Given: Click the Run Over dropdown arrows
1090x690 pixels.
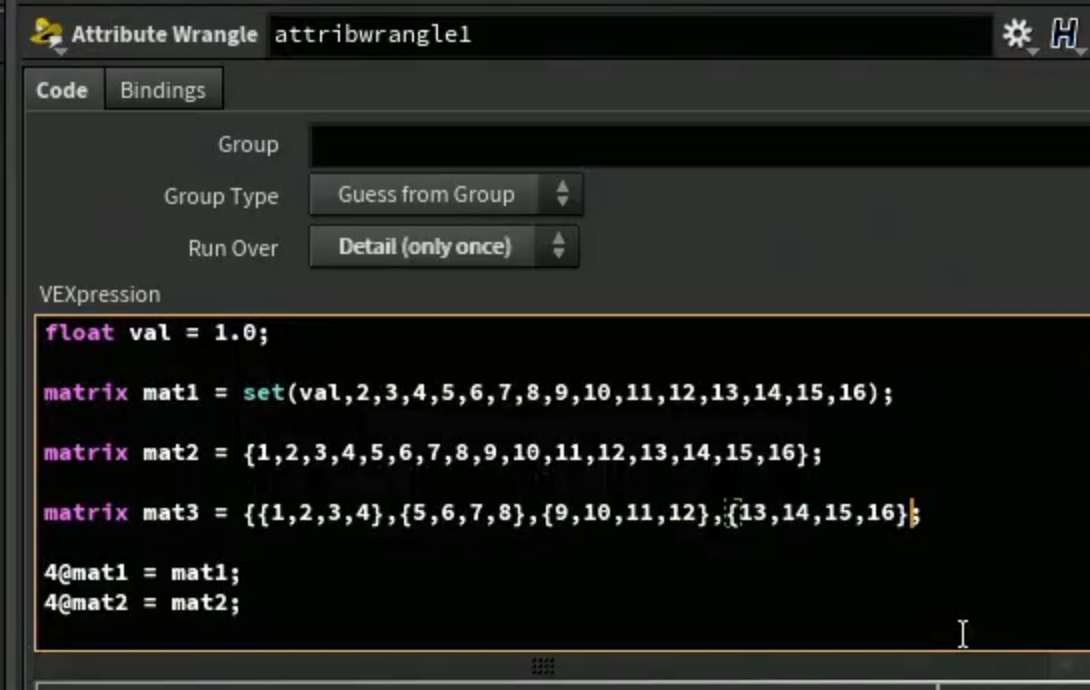Looking at the screenshot, I should [x=558, y=246].
